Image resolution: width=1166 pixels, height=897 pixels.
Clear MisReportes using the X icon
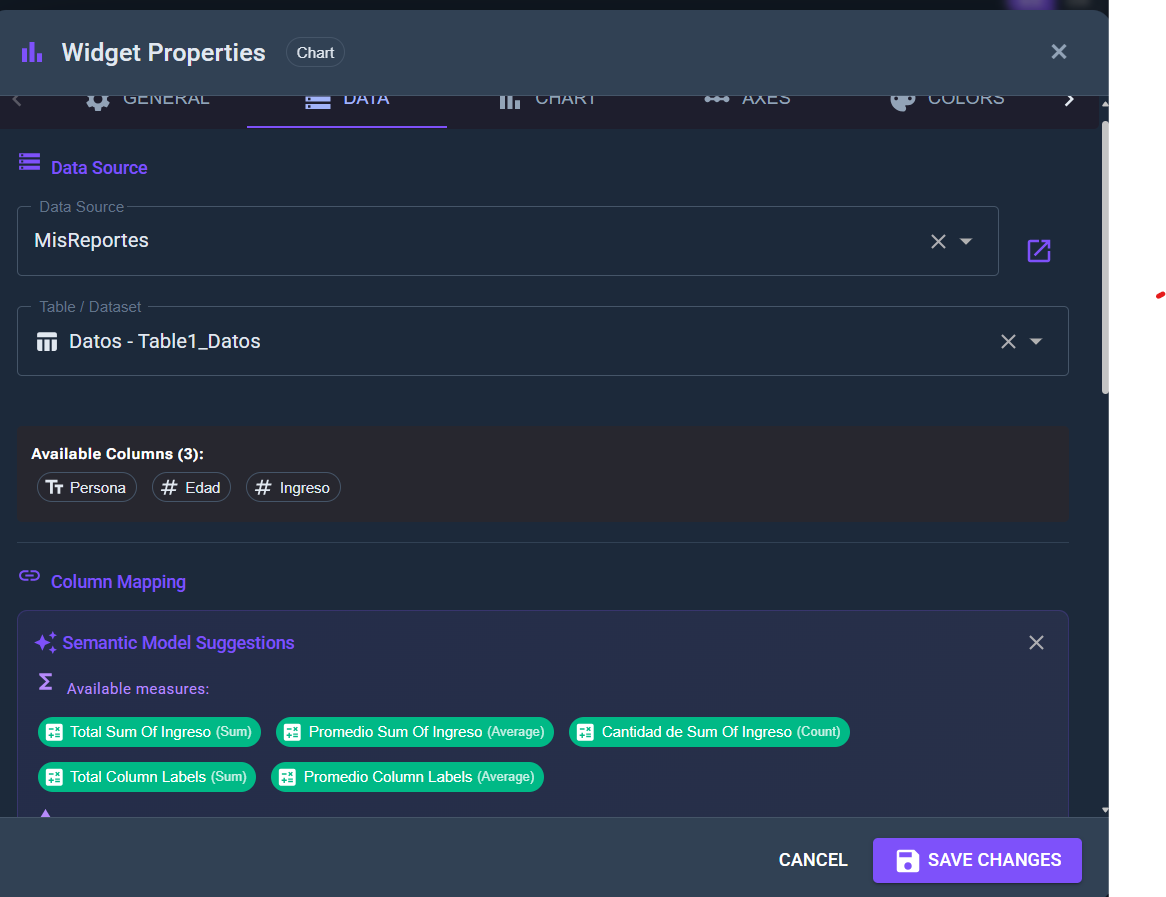(937, 241)
